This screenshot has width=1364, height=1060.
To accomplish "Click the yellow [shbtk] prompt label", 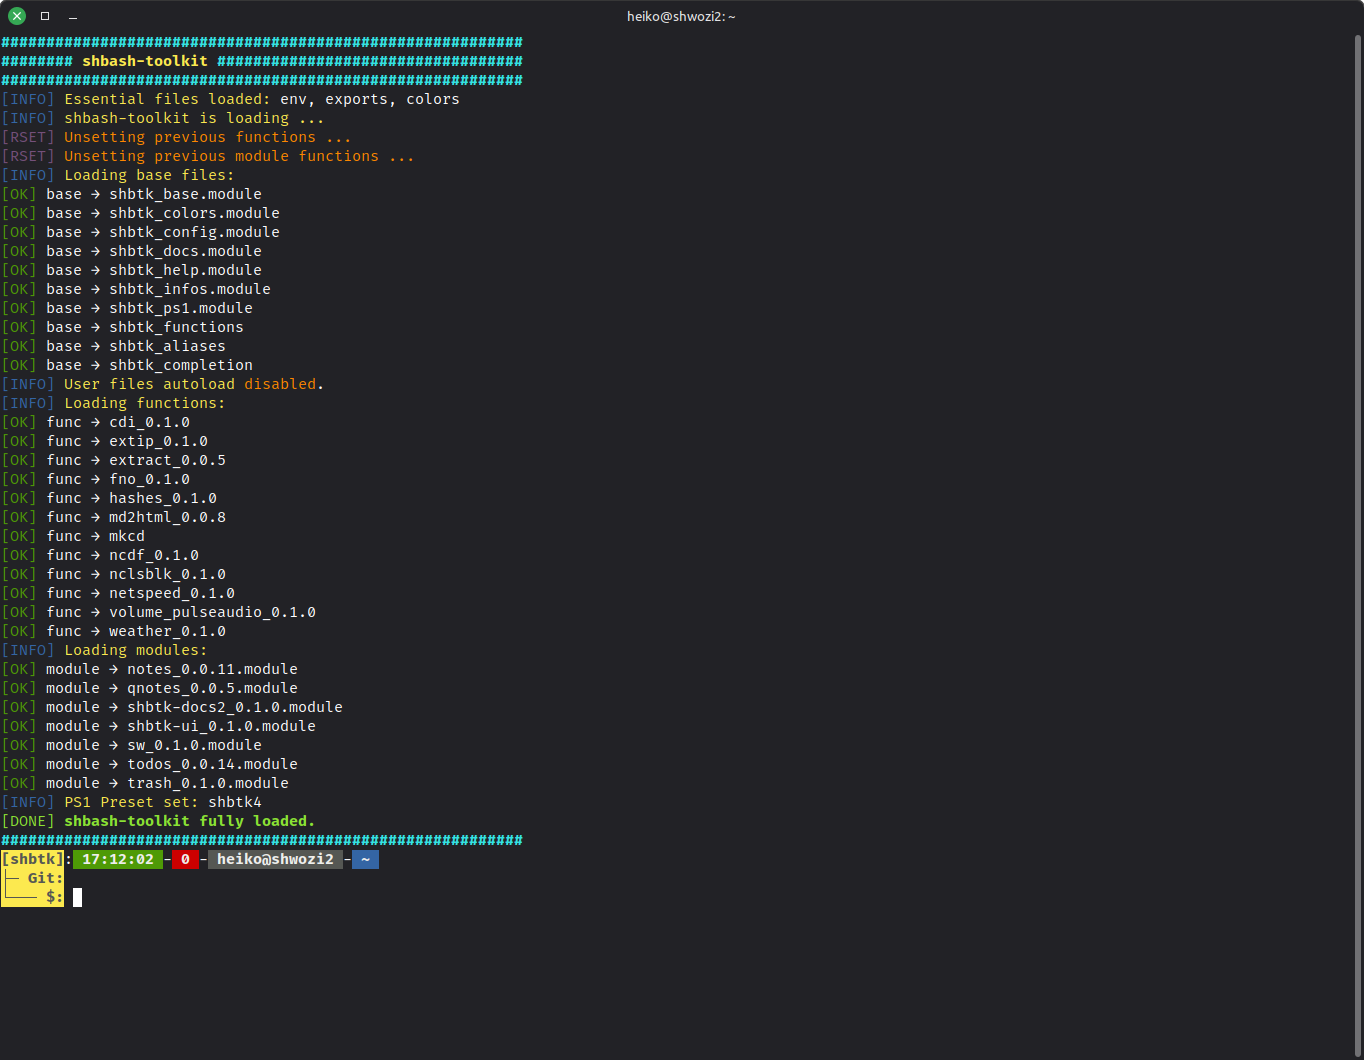I will click(32, 859).
